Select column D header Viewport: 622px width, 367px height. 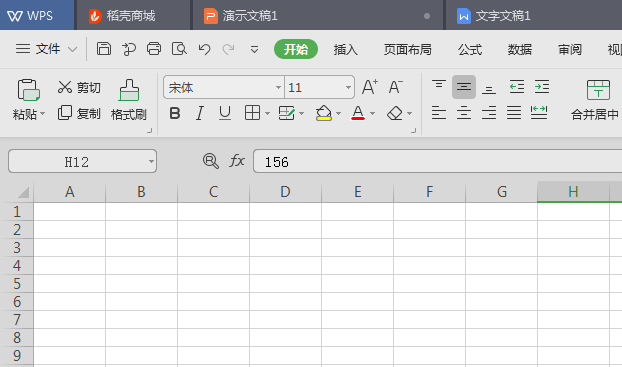(x=285, y=192)
